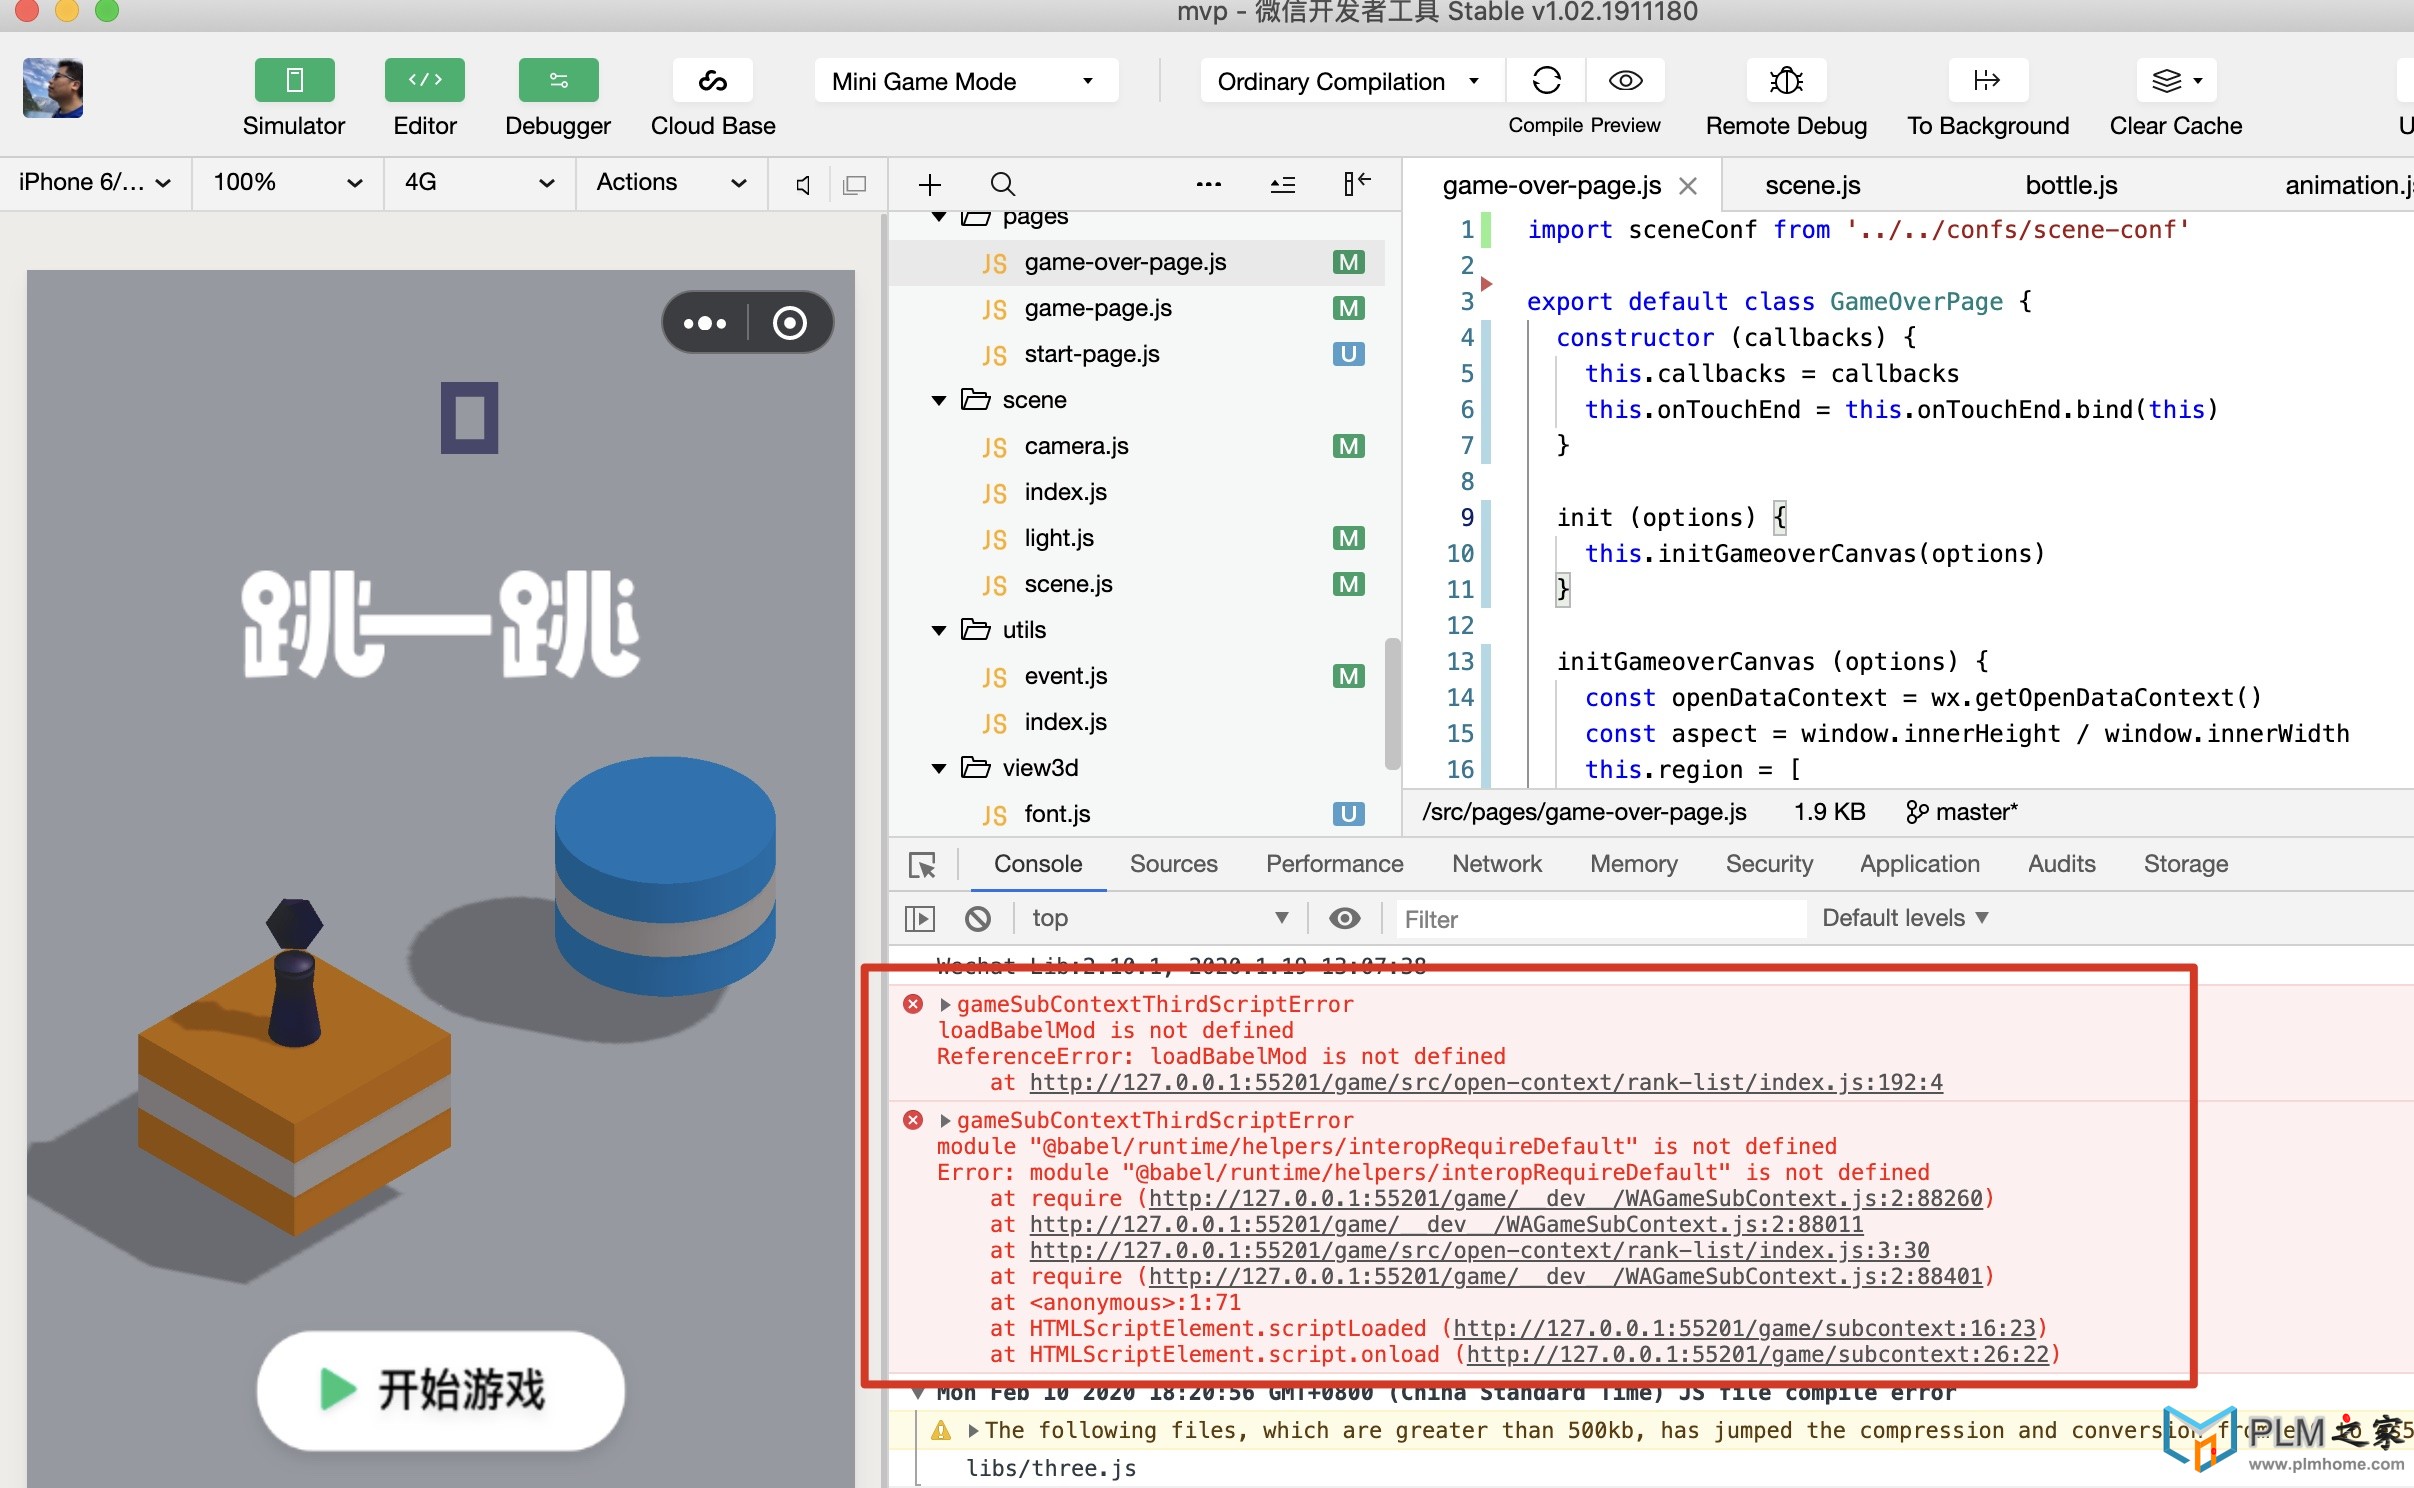Toggle the Simulator panel button
Image resolution: width=2414 pixels, height=1488 pixels.
click(x=294, y=80)
